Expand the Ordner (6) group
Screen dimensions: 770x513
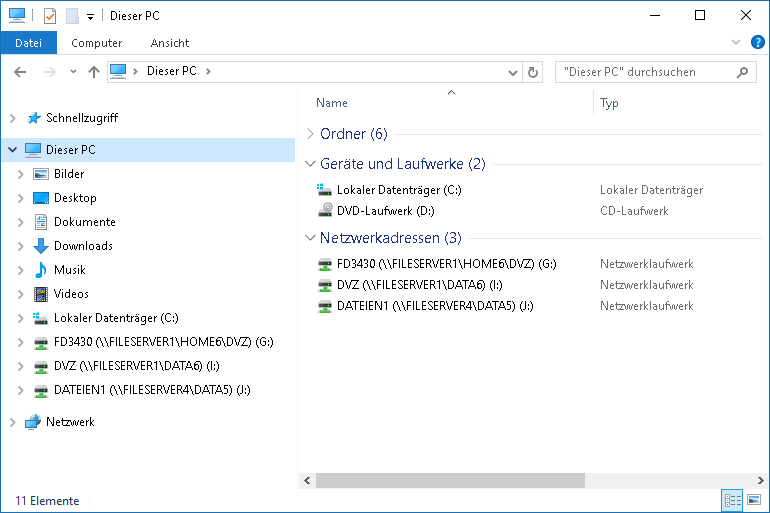[310, 134]
